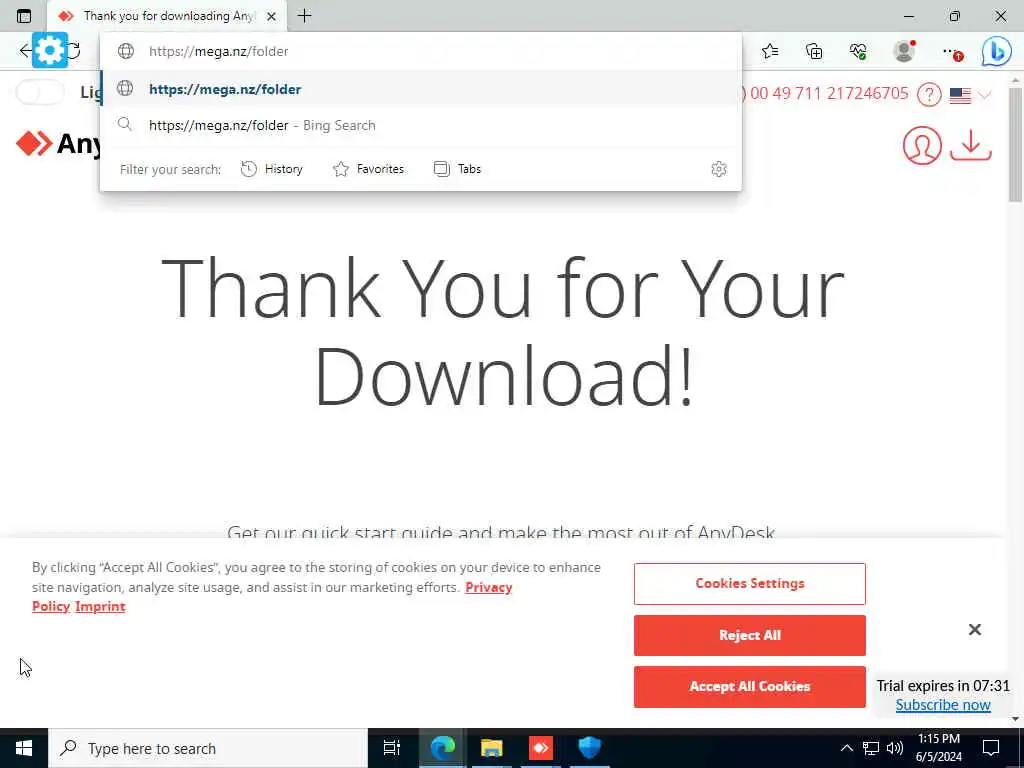
Task: Open the Edge profile avatar
Action: [x=904, y=51]
